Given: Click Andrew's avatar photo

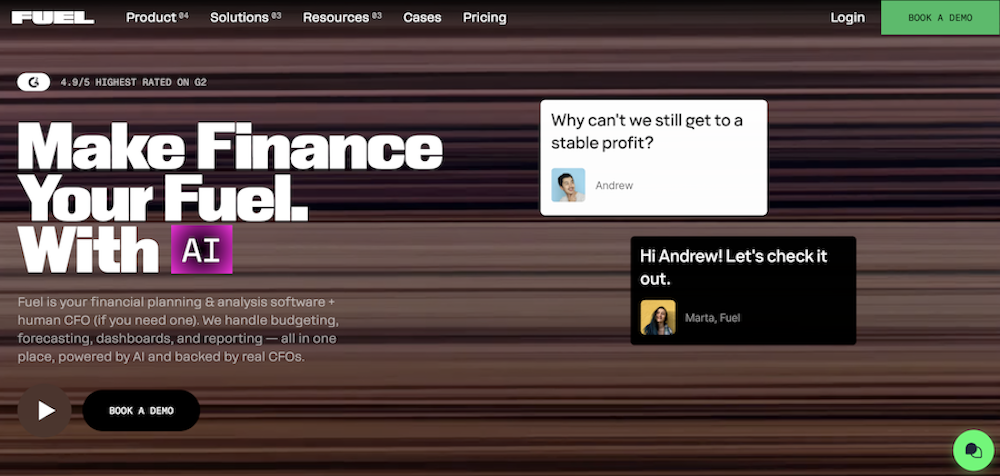Looking at the screenshot, I should coord(568,185).
